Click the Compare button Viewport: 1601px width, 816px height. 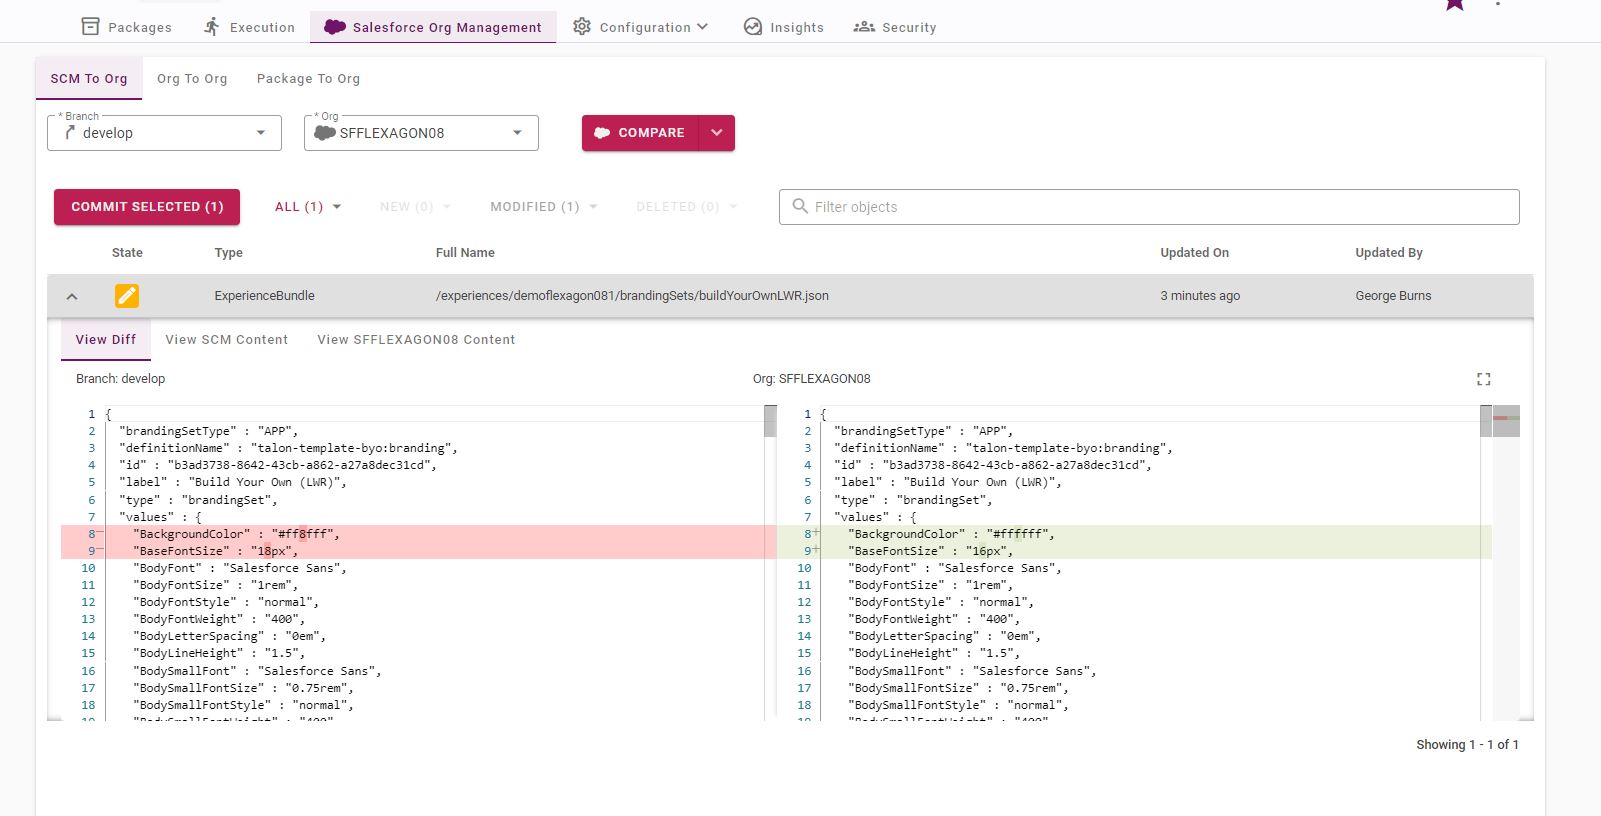pyautogui.click(x=641, y=133)
